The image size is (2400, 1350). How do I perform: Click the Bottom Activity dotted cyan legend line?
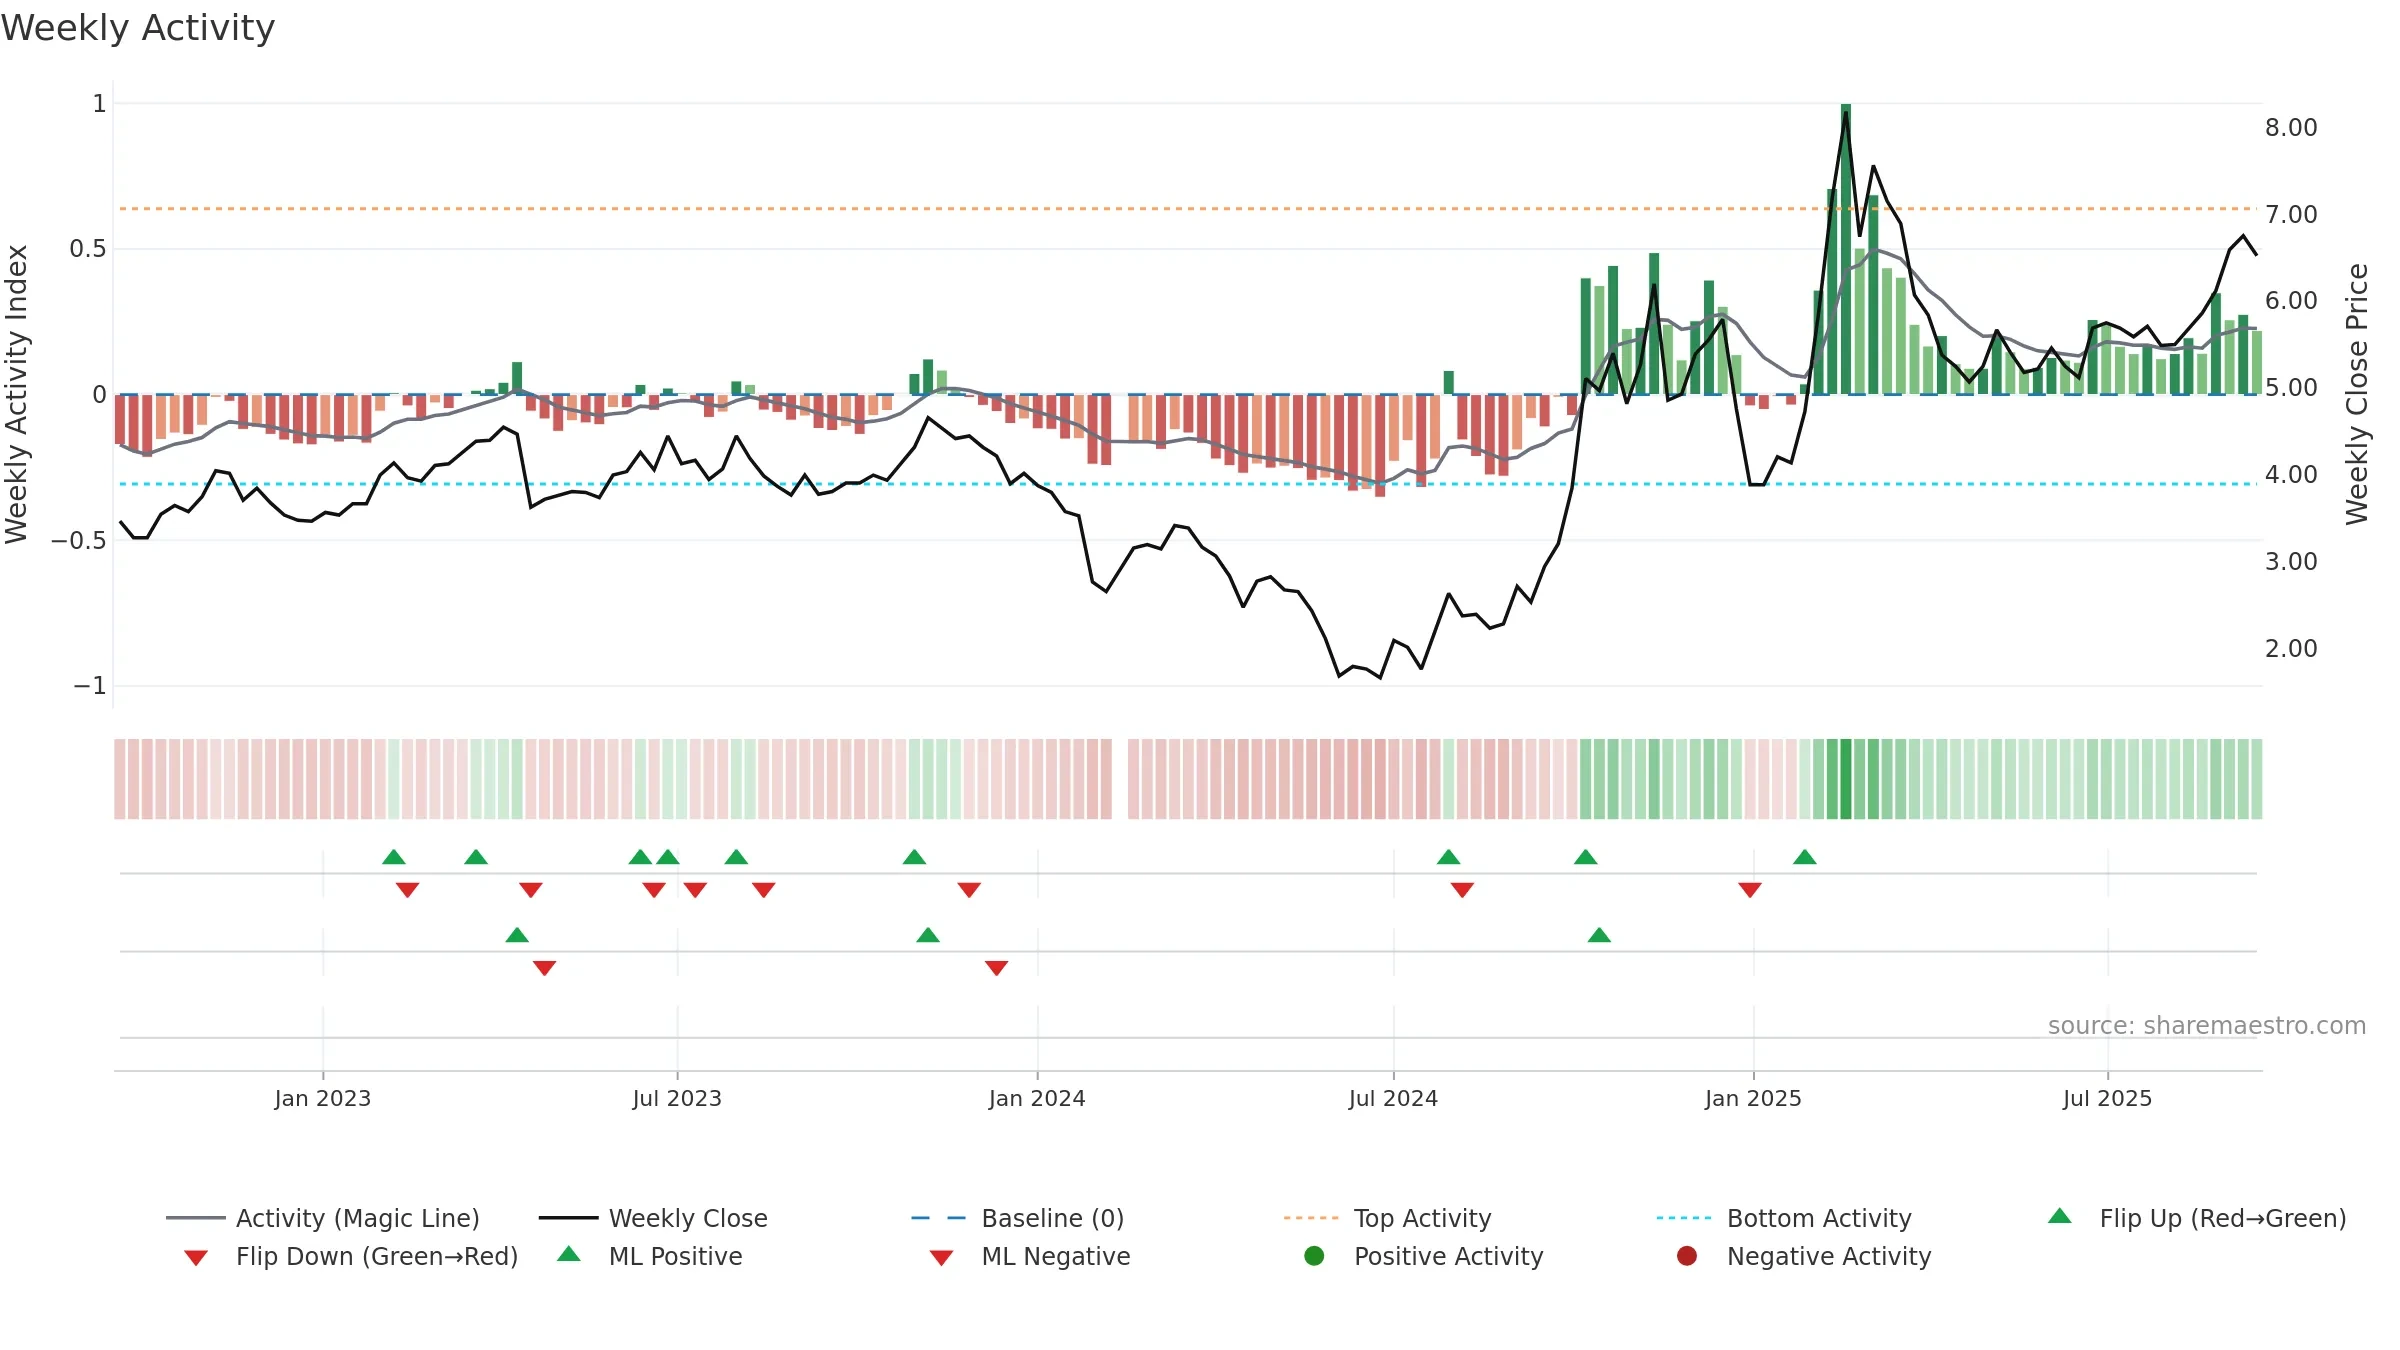[x=1684, y=1218]
